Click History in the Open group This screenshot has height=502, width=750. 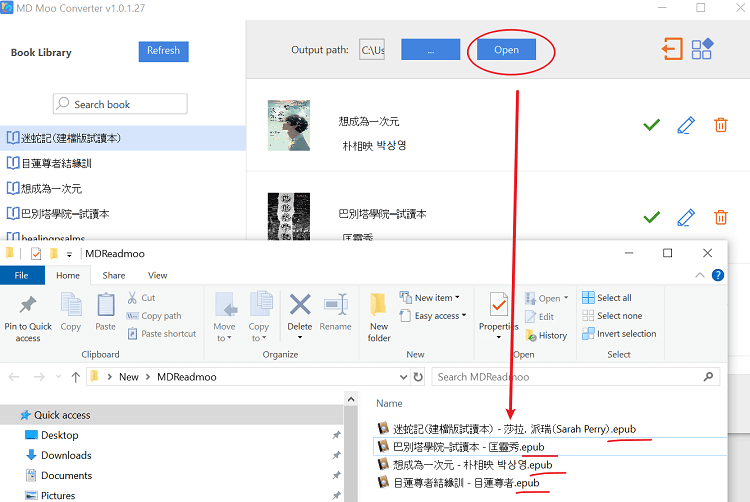546,335
